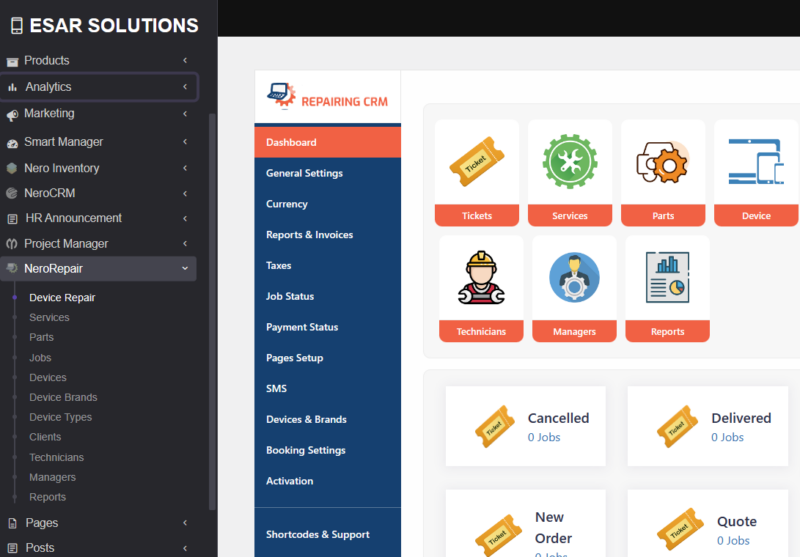Select Booking Settings item
The width and height of the screenshot is (800, 557).
click(x=328, y=450)
